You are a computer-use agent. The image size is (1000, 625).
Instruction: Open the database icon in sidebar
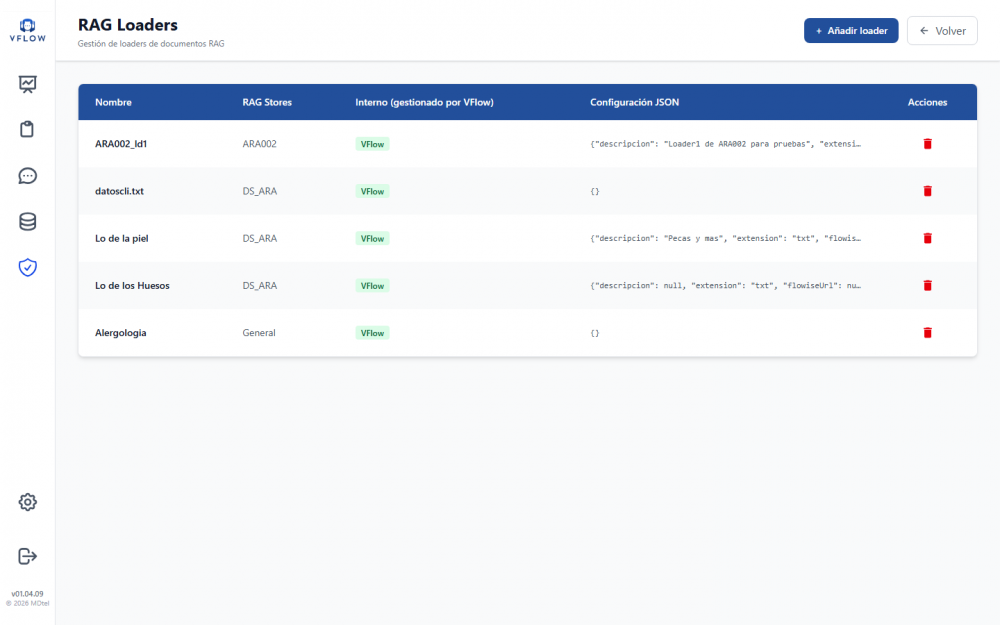tap(27, 222)
